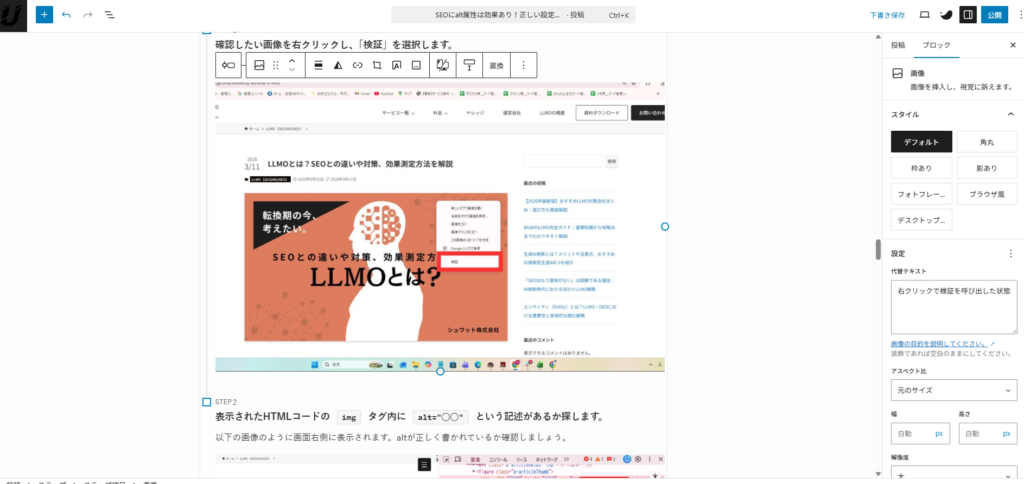Move the image block up

click(x=292, y=60)
